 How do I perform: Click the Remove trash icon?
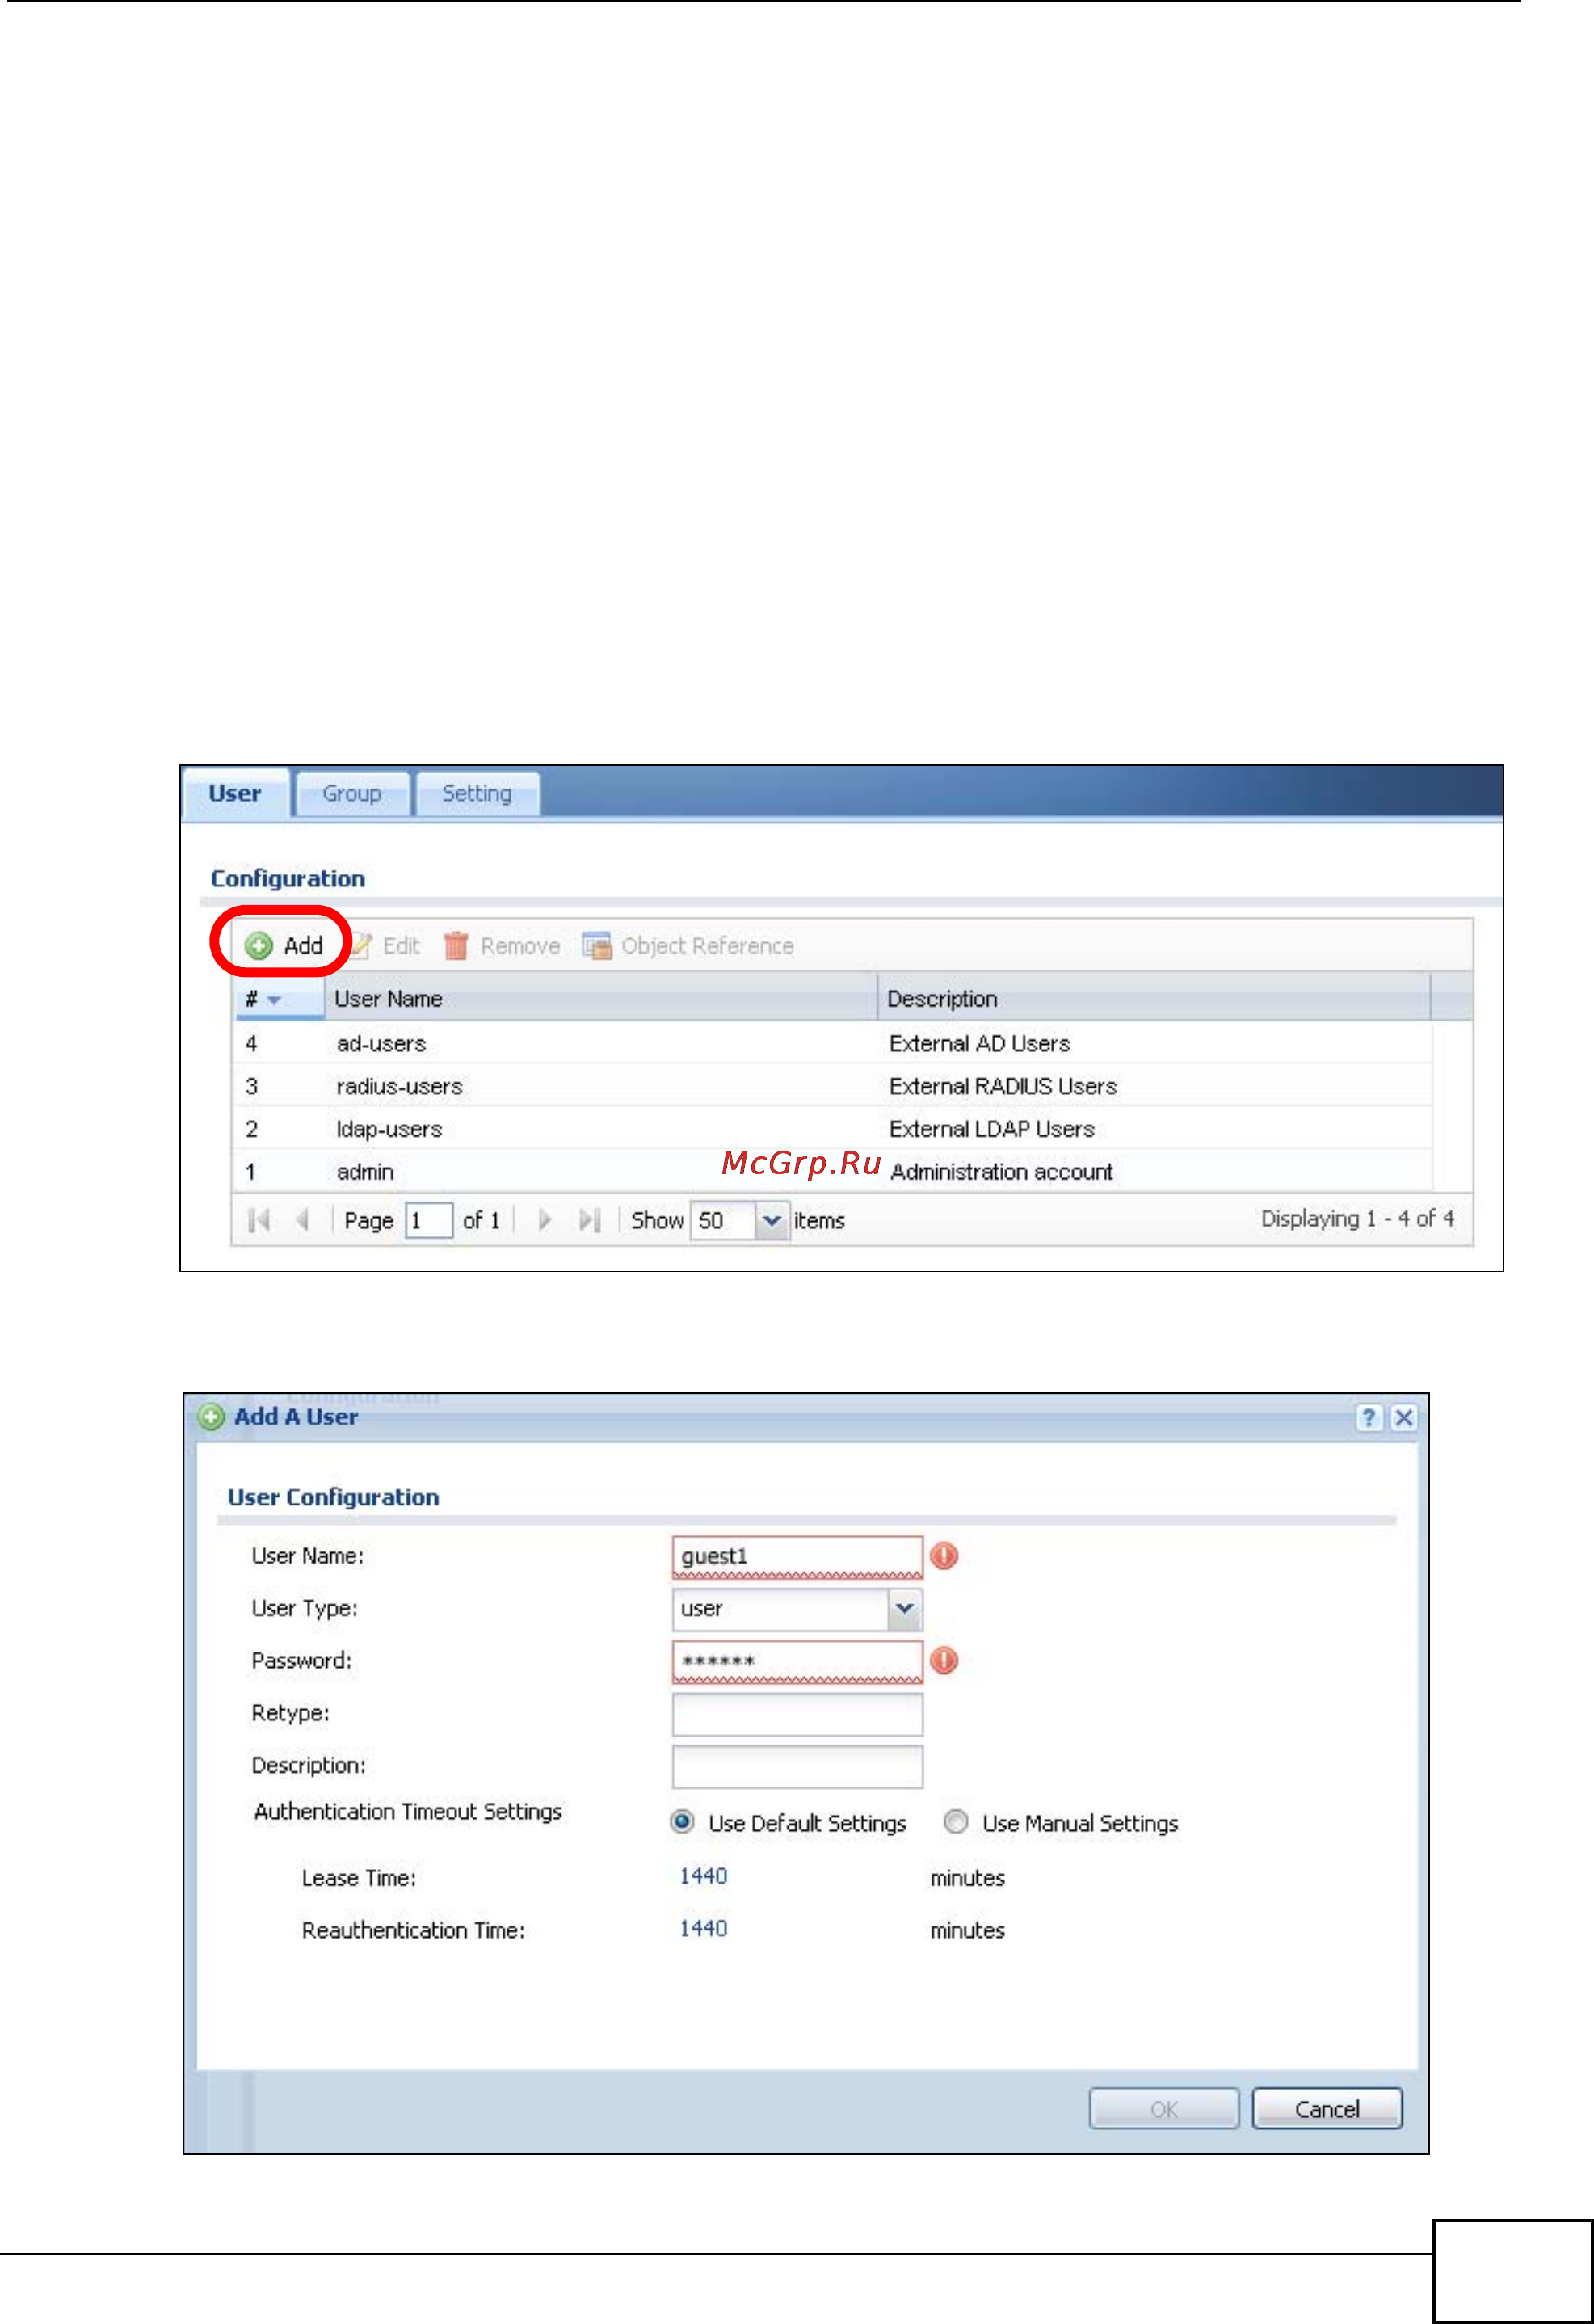point(455,945)
